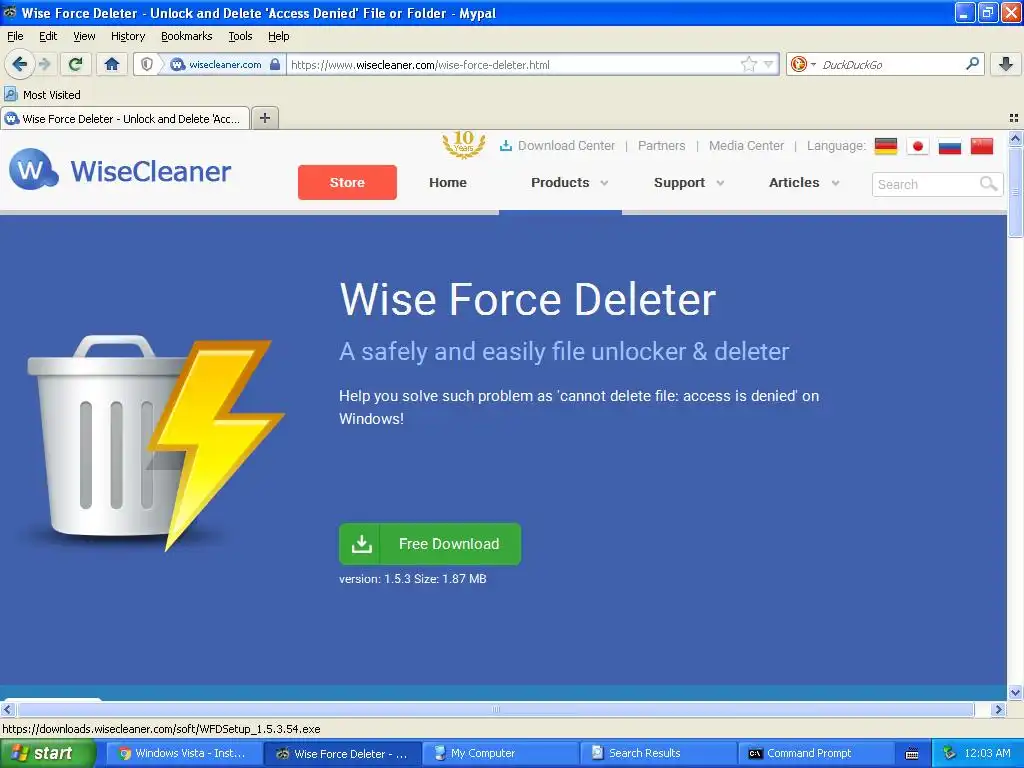
Task: Open the History menu
Action: tap(127, 36)
